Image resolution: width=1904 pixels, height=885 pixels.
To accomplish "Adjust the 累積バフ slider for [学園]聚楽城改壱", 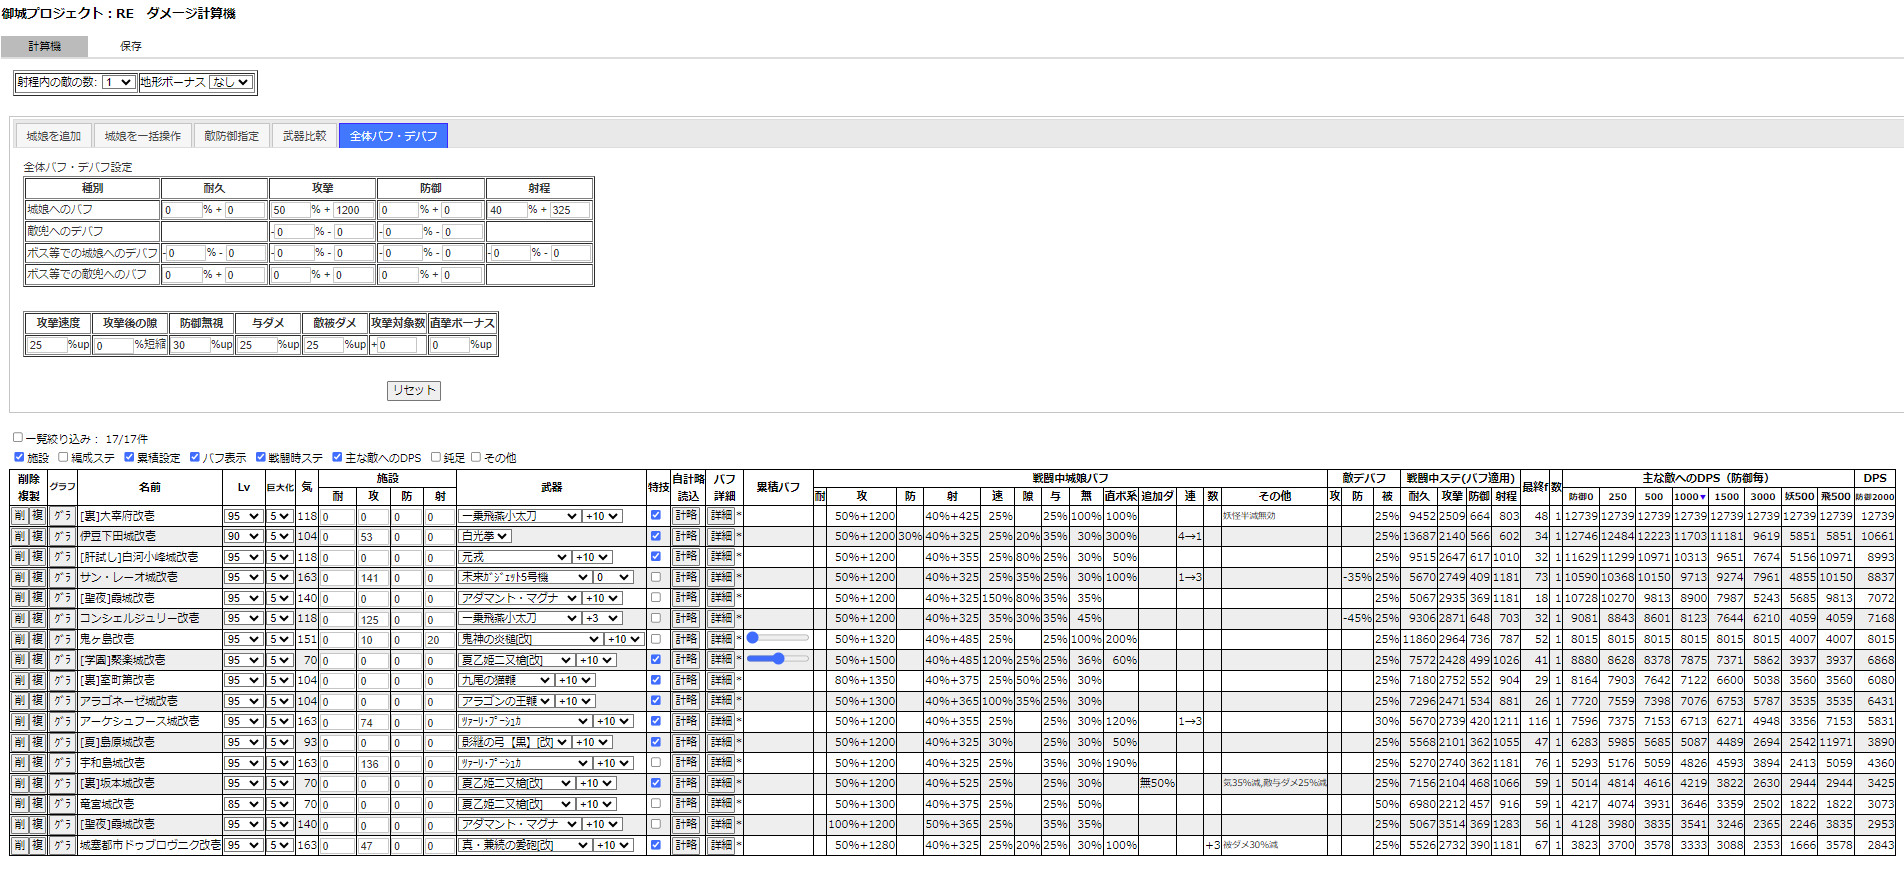I will point(777,659).
